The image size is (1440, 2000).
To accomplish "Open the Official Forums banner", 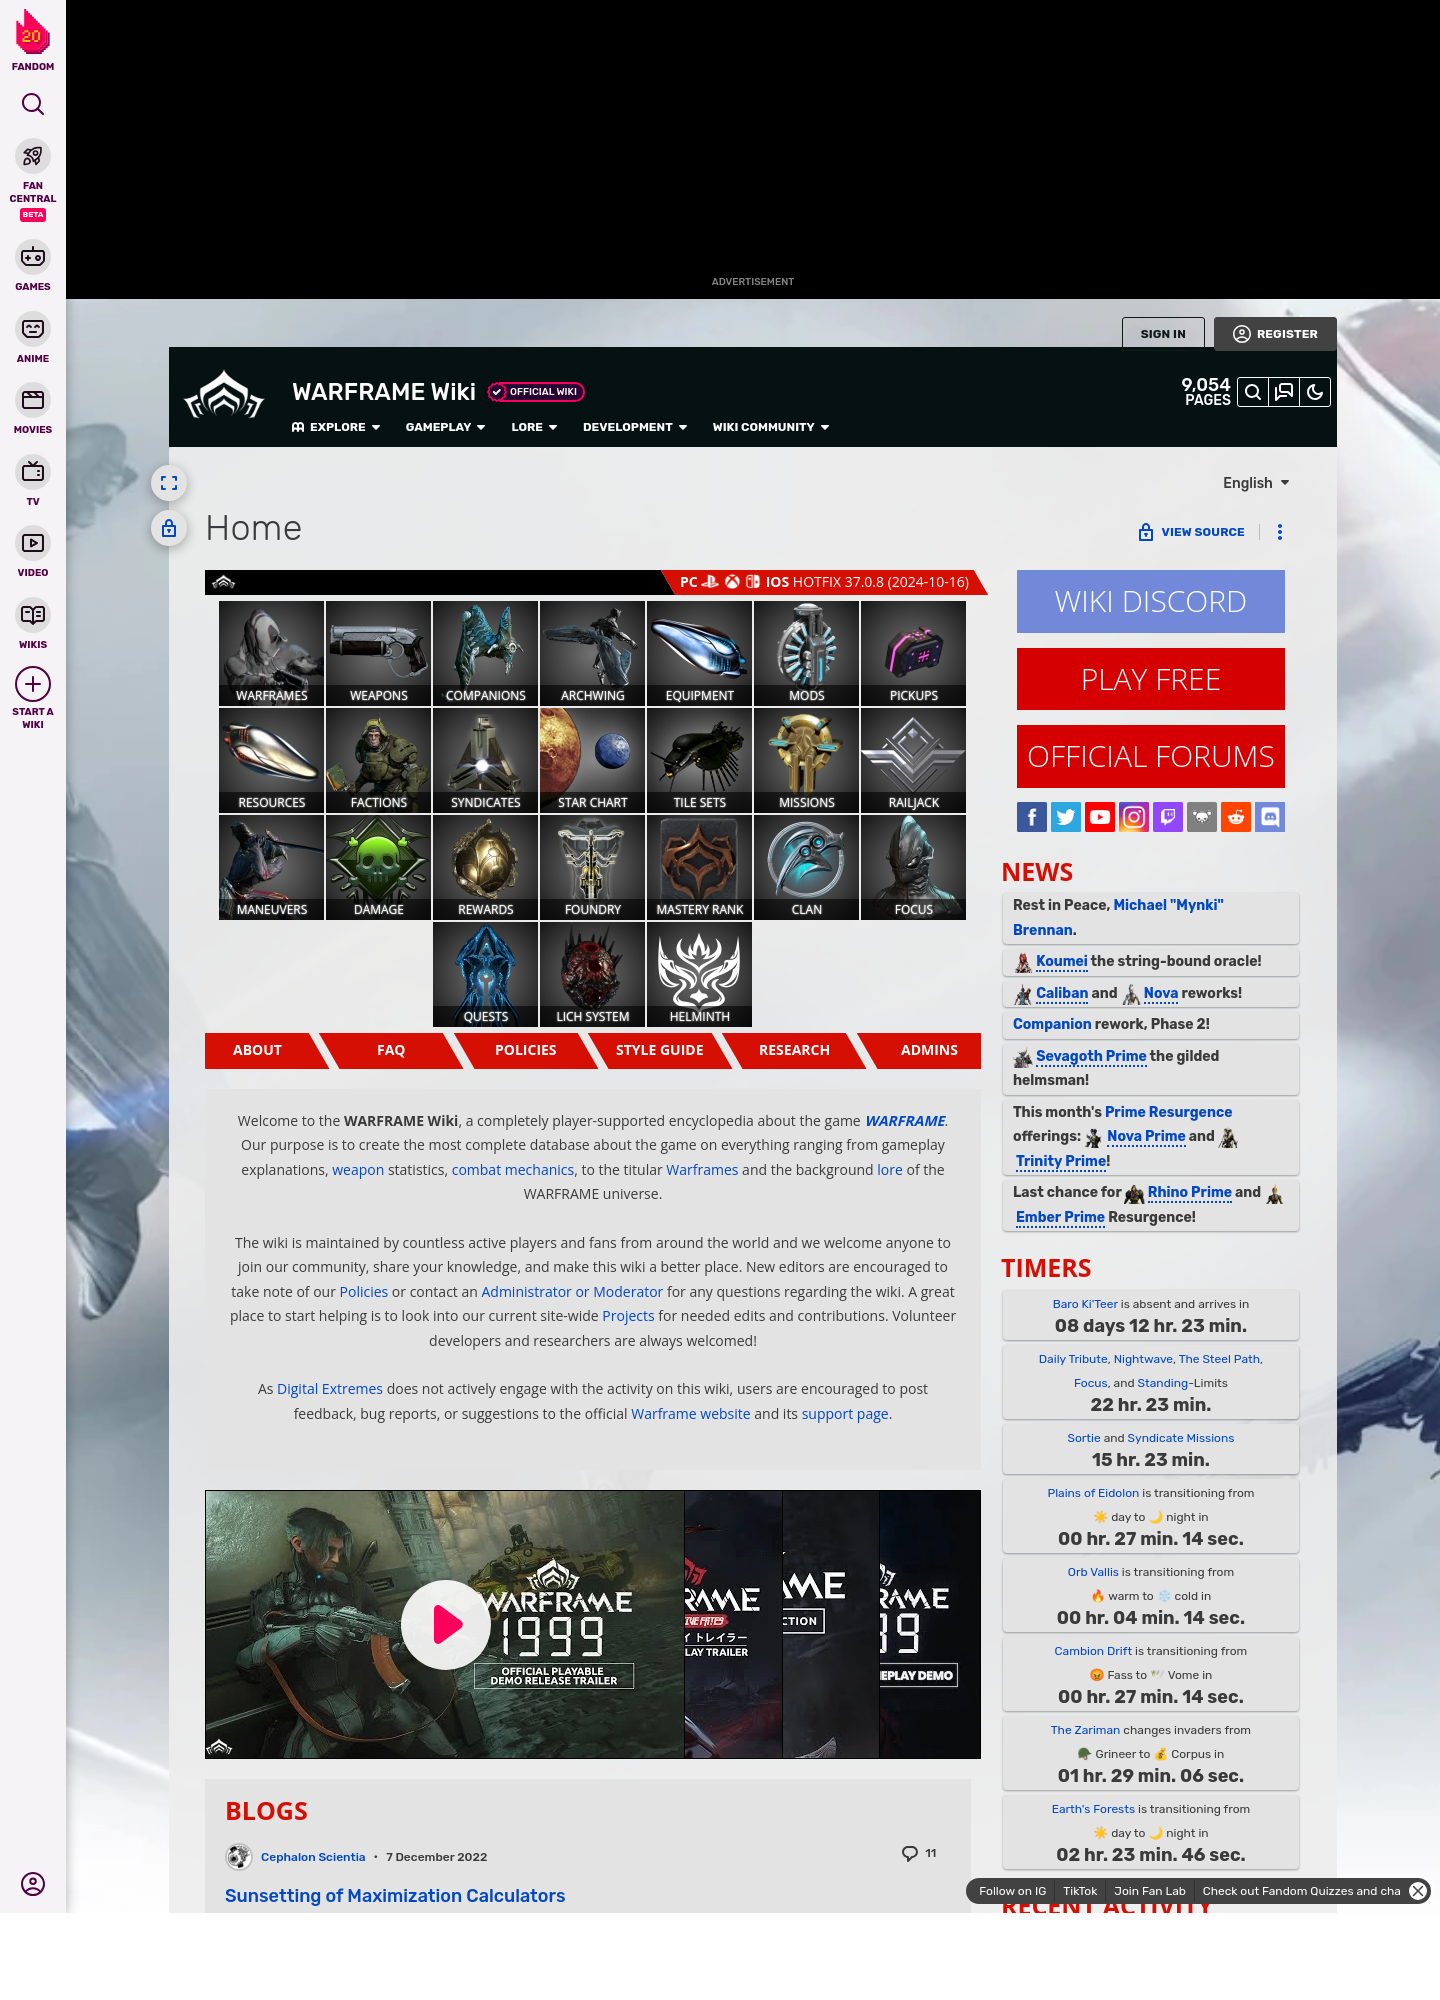I will pyautogui.click(x=1151, y=756).
